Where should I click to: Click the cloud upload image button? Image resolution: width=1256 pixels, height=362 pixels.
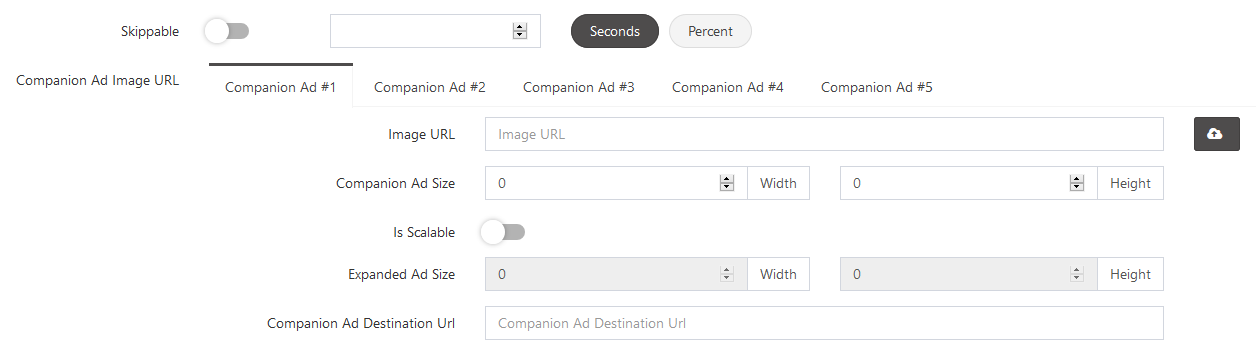(x=1216, y=134)
